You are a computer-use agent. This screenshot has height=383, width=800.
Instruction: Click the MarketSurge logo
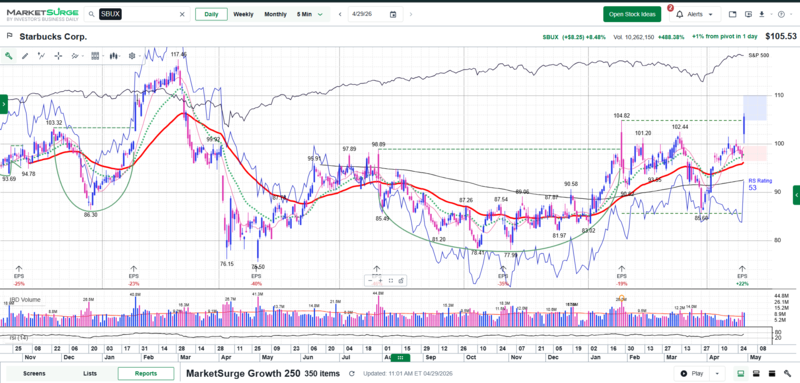[42, 14]
